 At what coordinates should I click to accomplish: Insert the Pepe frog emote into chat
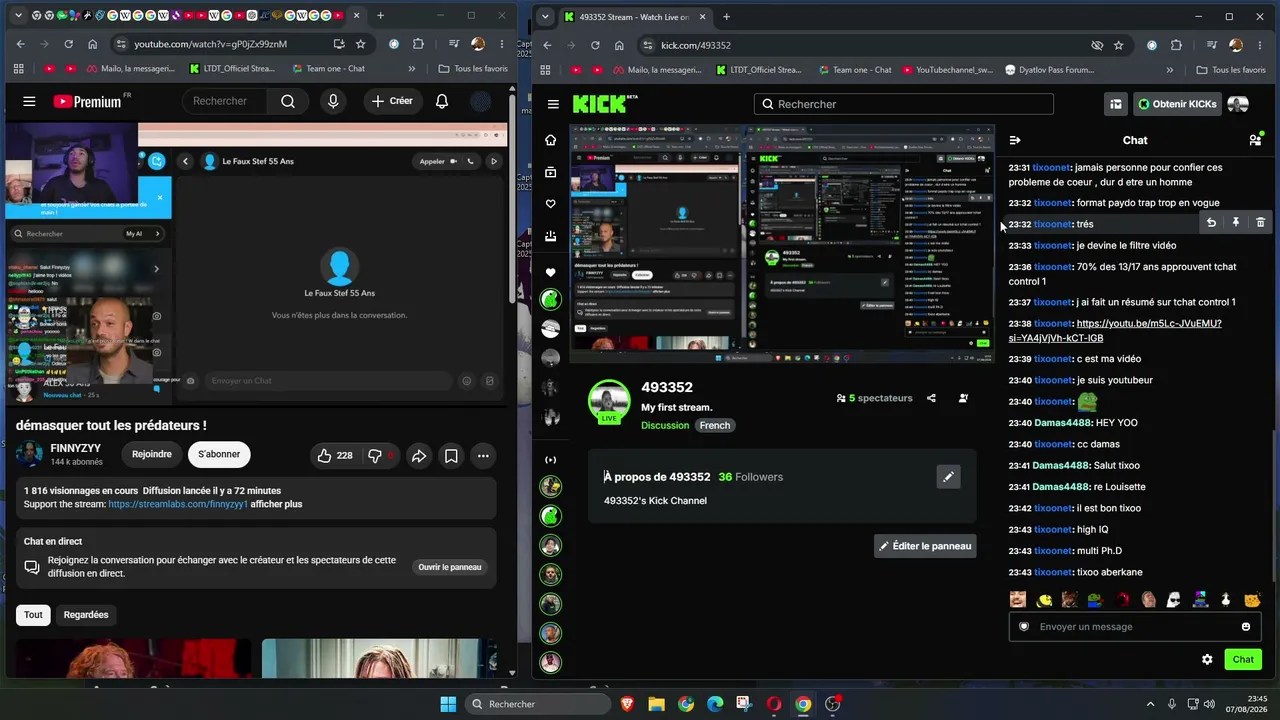(1096, 600)
